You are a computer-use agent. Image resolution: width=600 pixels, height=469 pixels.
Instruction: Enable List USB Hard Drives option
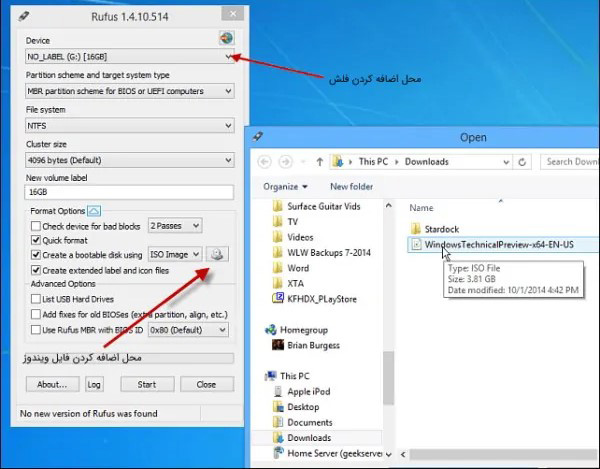[36, 299]
